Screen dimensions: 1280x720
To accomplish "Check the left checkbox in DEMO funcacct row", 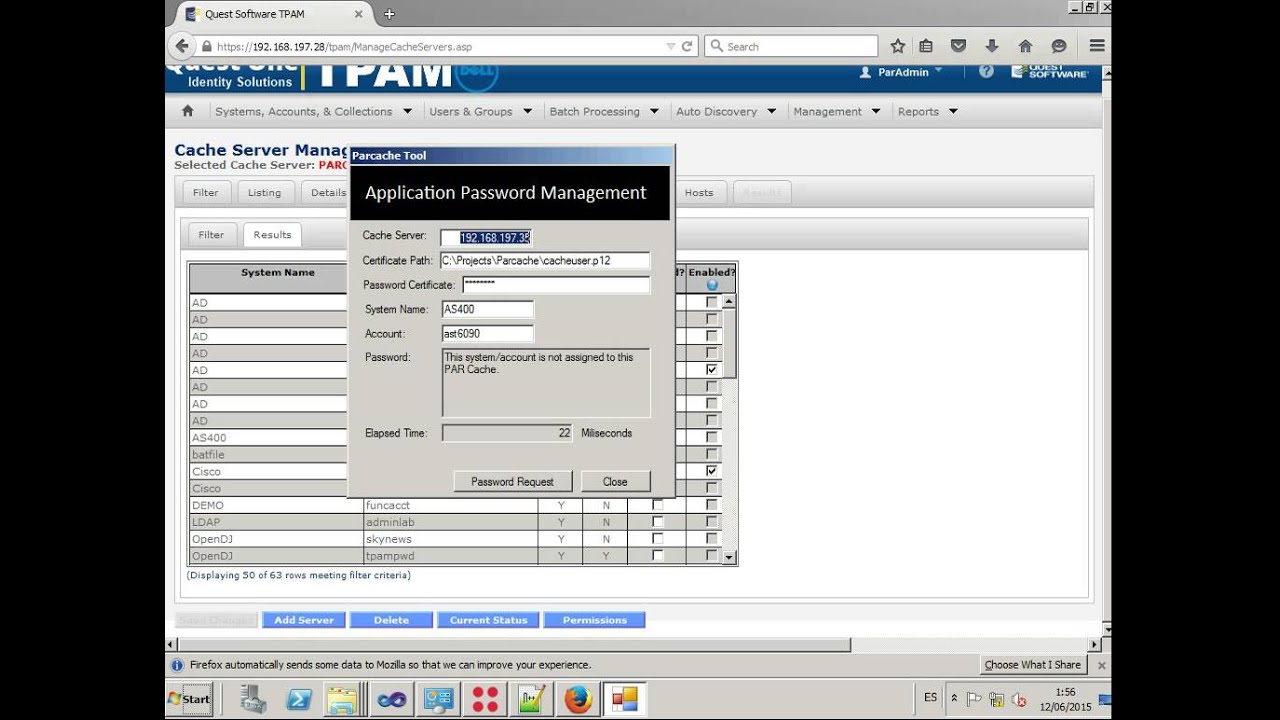I will [x=657, y=505].
